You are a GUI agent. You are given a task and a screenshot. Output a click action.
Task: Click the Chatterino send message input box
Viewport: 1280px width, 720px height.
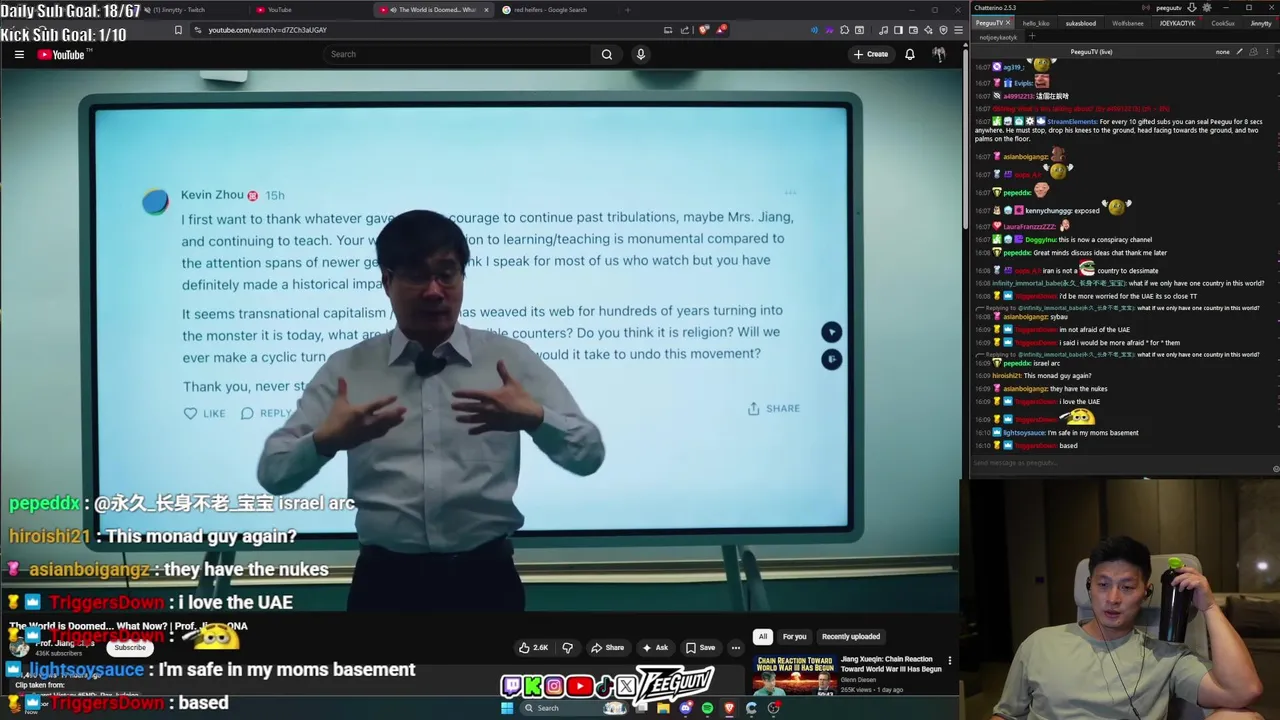pos(1120,463)
